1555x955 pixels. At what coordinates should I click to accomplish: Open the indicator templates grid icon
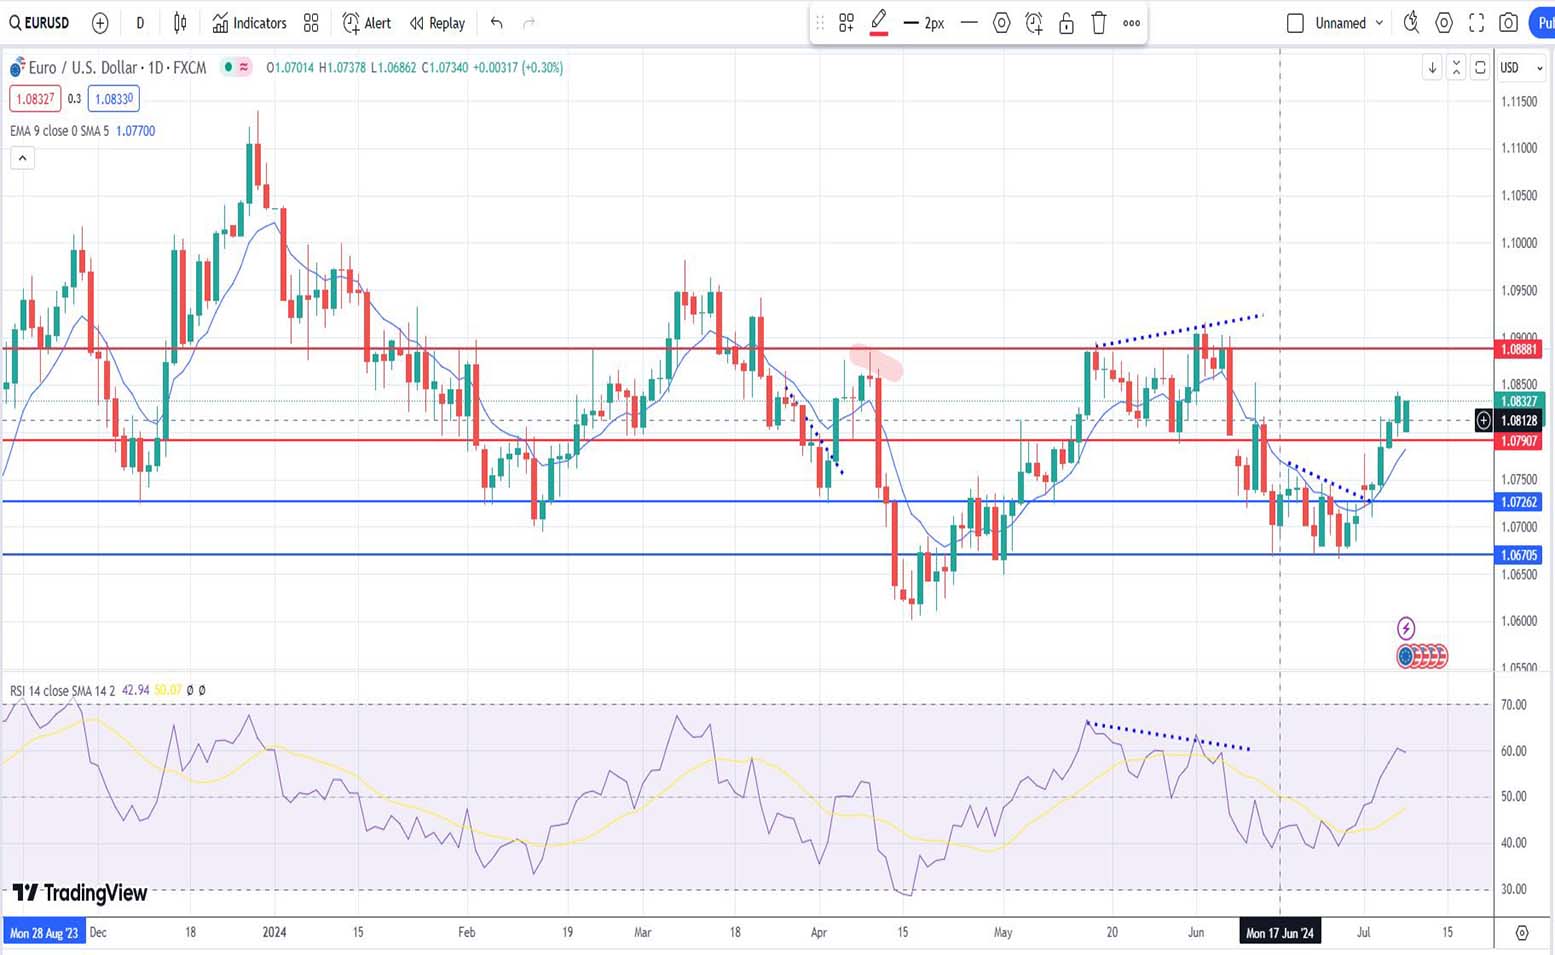coord(311,23)
